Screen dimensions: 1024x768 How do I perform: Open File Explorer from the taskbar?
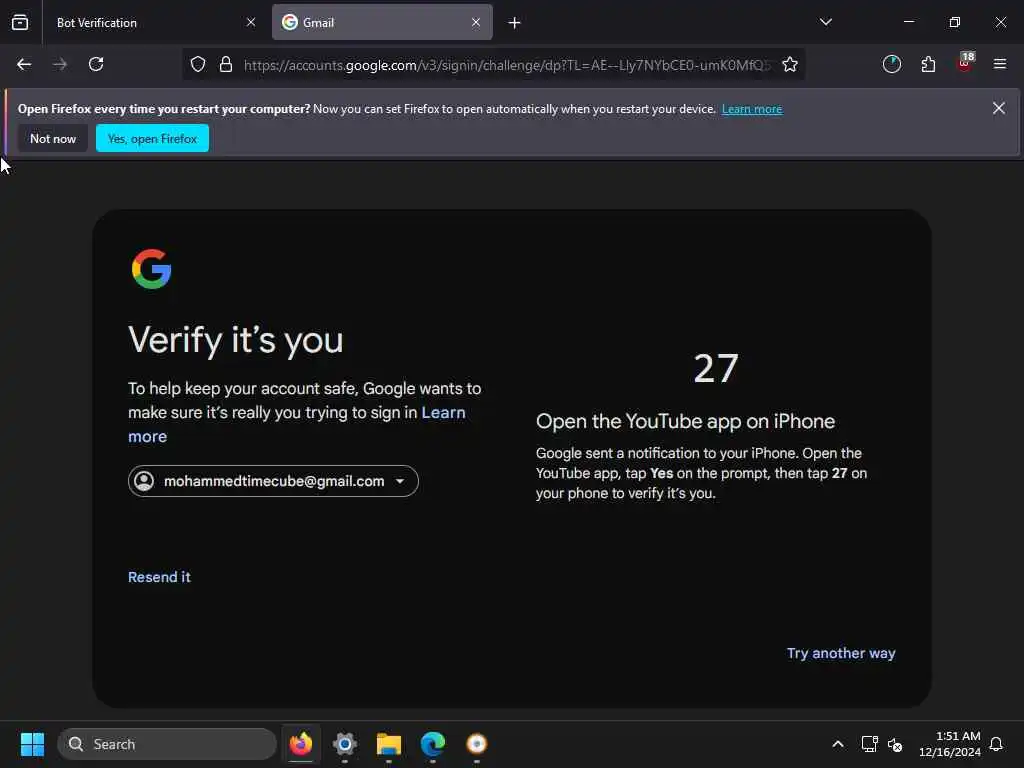pyautogui.click(x=389, y=744)
